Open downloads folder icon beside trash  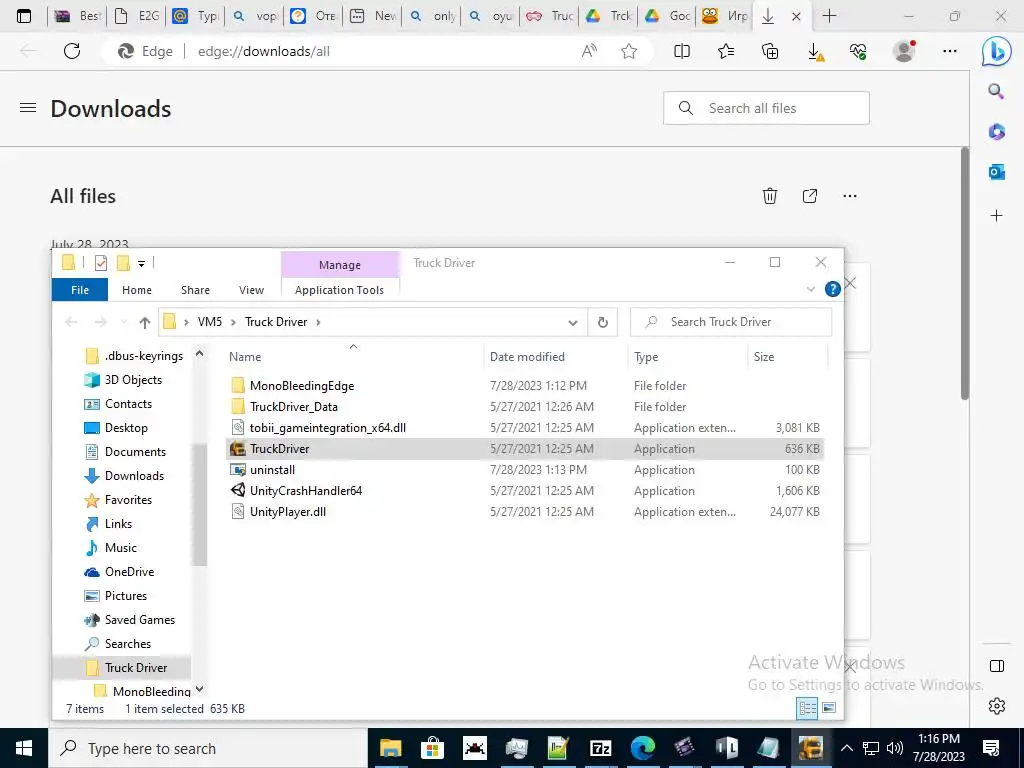coord(810,196)
